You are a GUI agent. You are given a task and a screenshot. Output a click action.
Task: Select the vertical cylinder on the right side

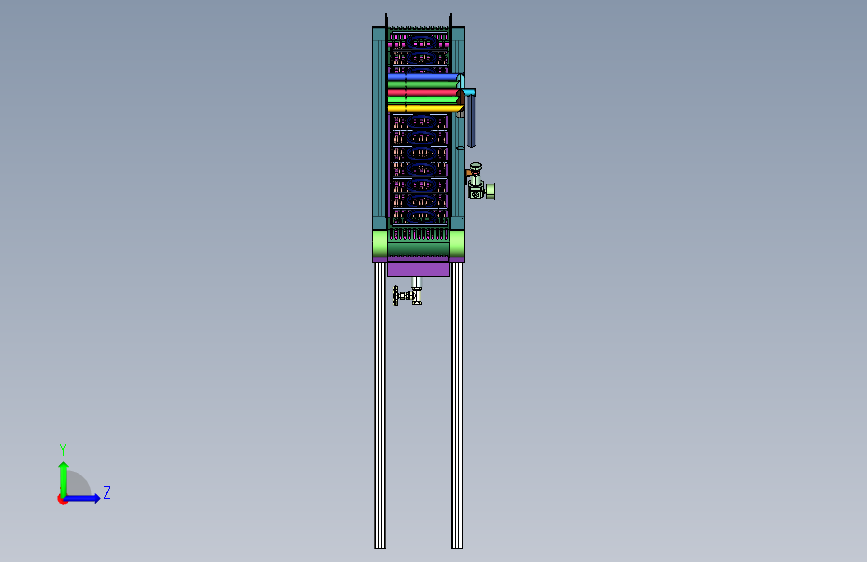point(471,121)
